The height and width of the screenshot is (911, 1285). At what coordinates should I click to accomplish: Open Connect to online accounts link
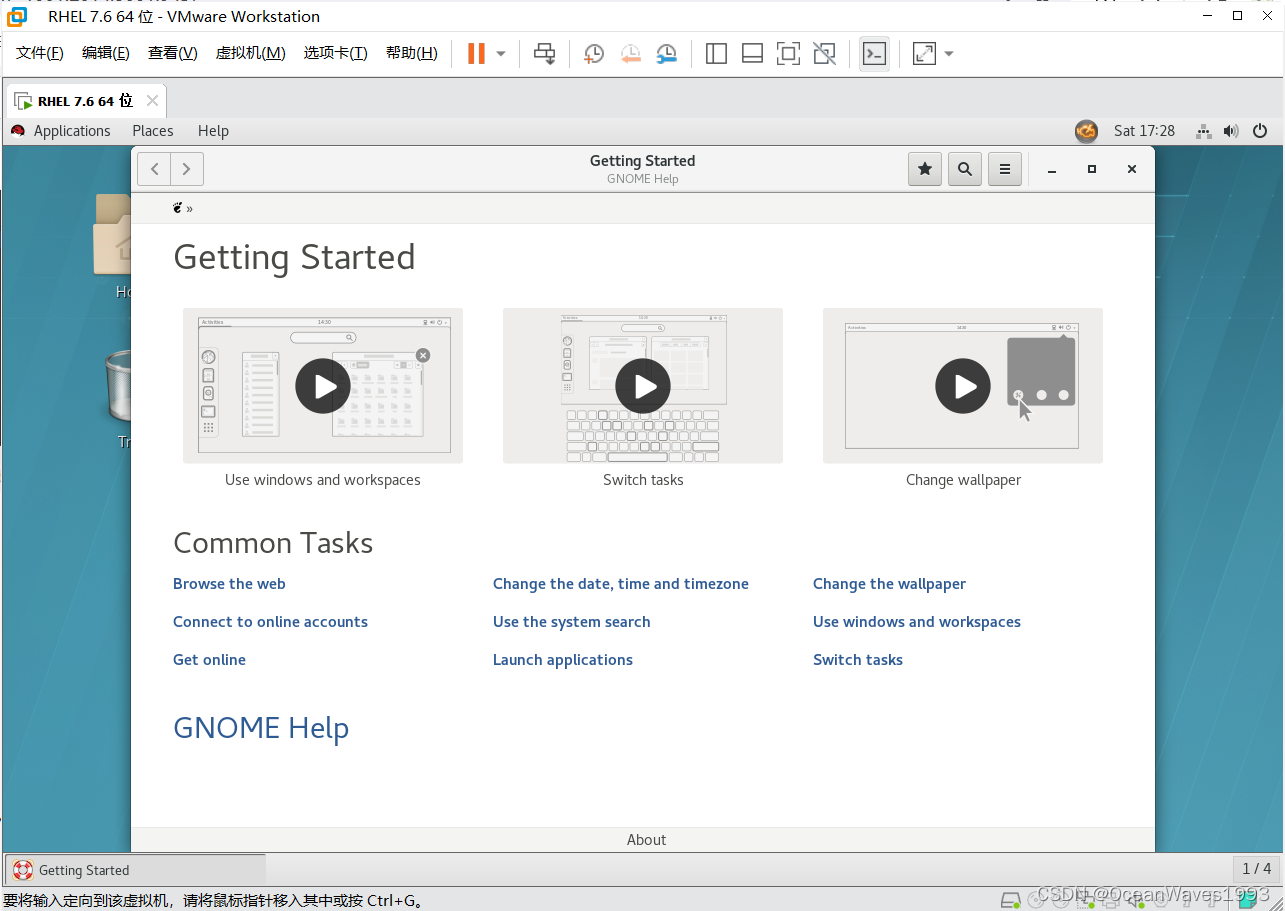click(x=270, y=622)
